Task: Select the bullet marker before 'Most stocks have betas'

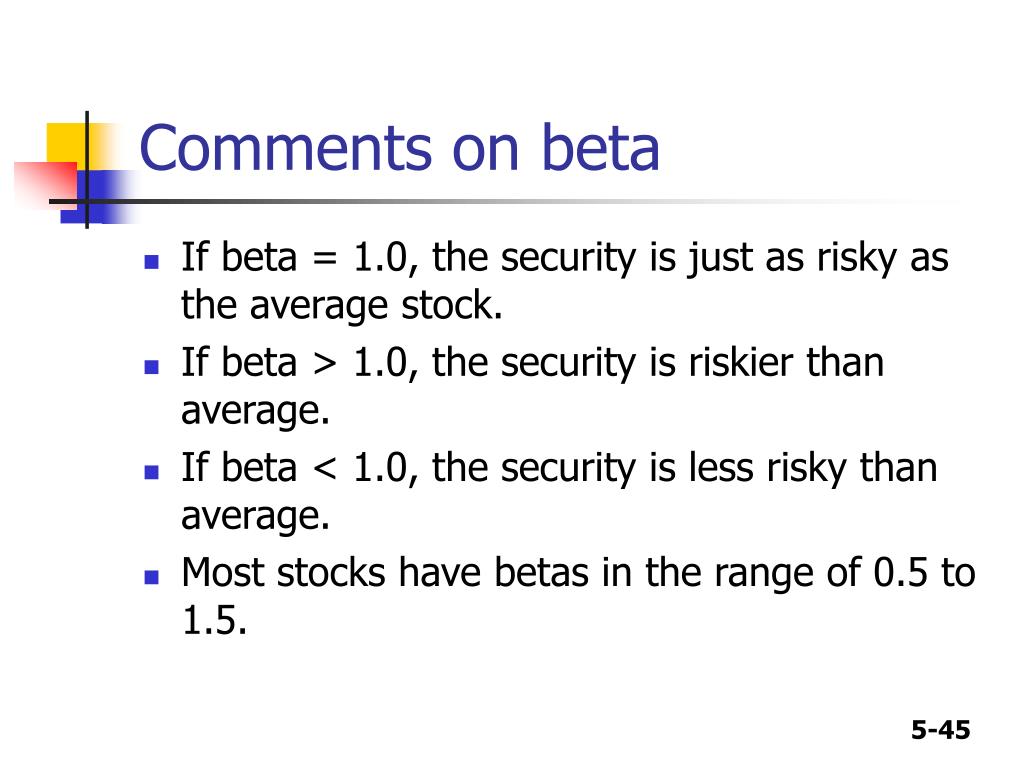Action: tap(152, 577)
